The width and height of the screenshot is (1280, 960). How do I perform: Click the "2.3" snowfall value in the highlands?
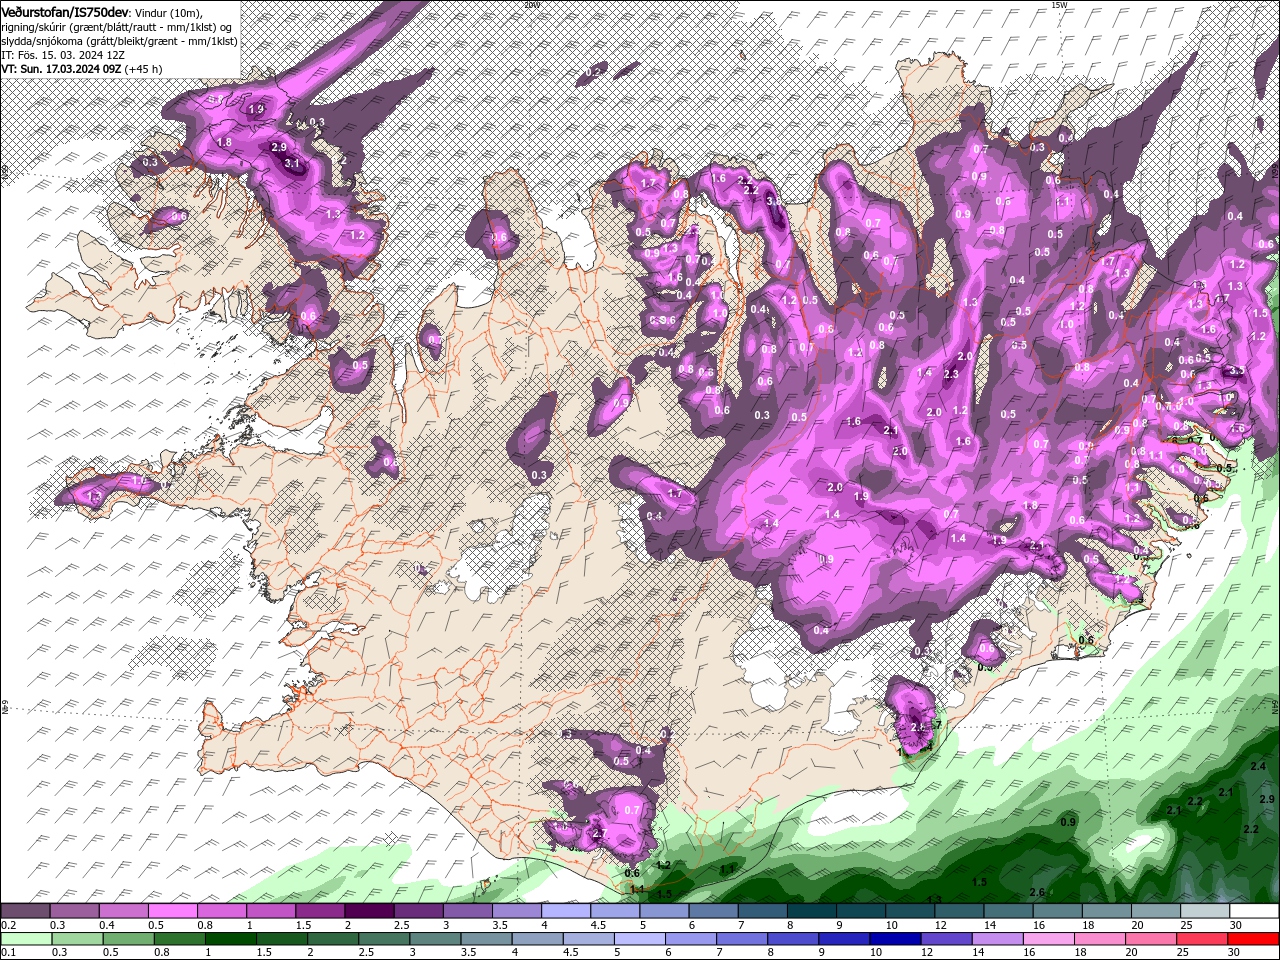[950, 374]
